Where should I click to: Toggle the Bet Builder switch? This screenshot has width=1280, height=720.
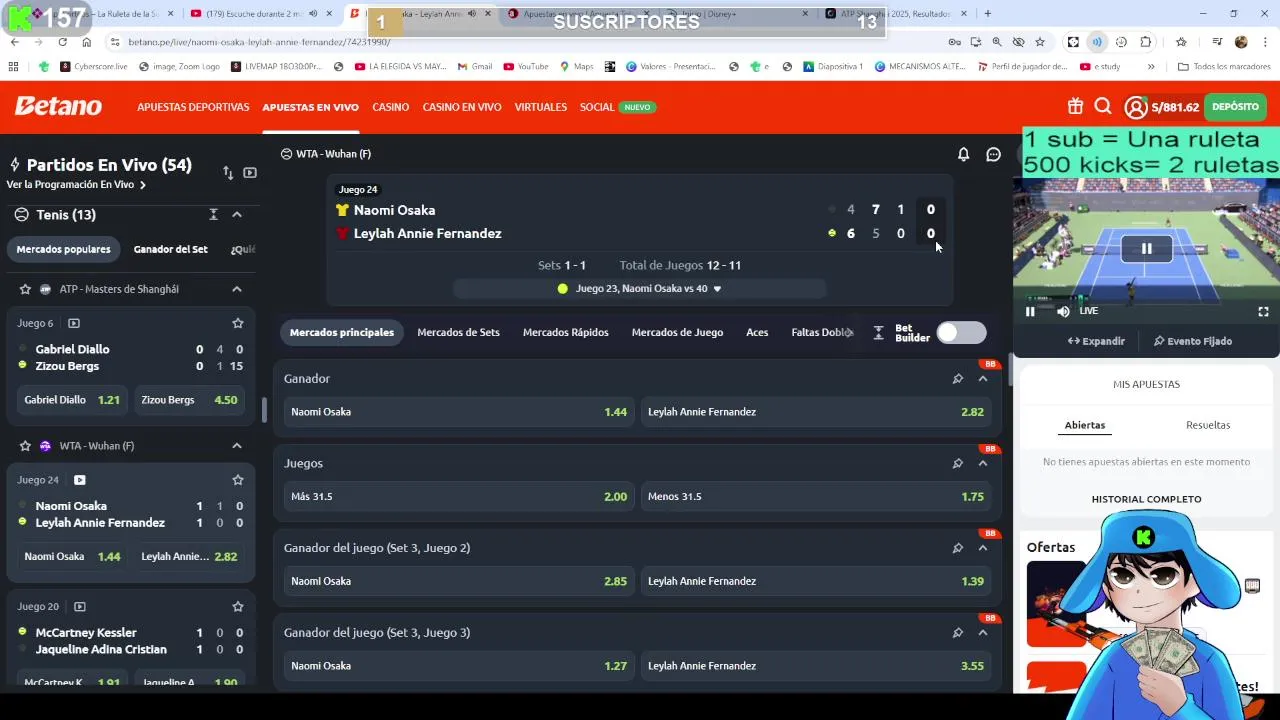pos(961,333)
